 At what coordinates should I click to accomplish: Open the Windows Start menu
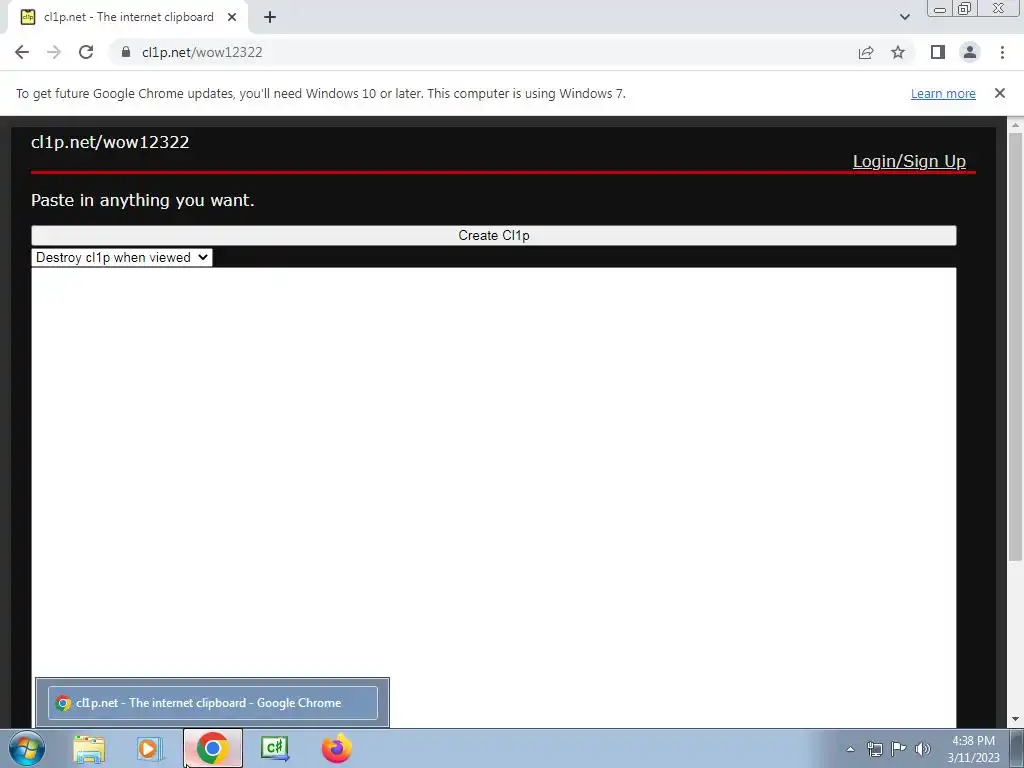coord(27,748)
